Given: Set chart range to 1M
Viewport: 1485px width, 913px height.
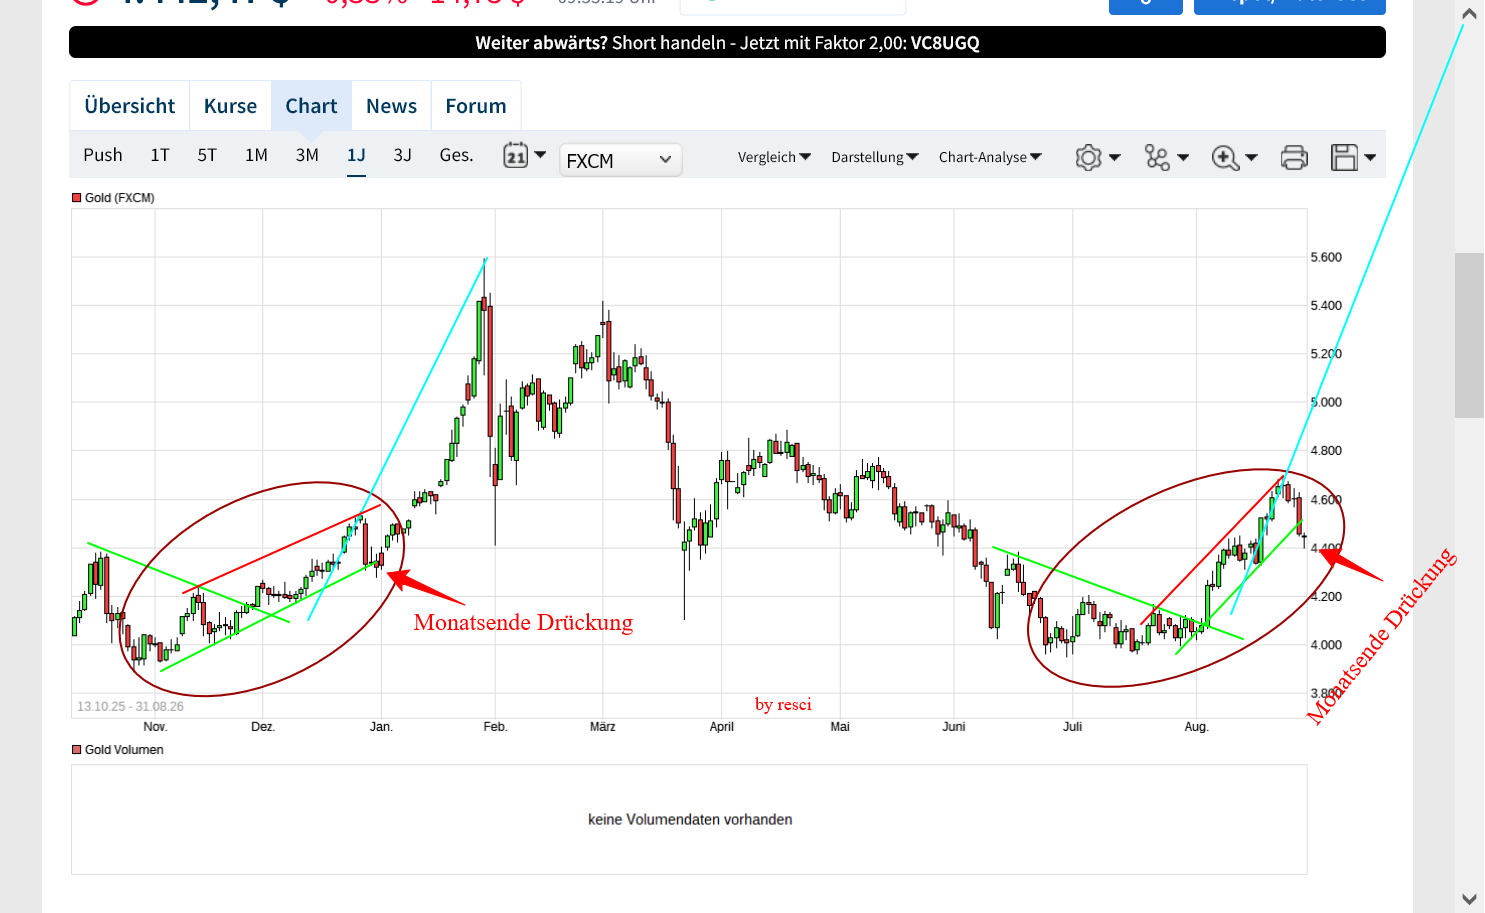Looking at the screenshot, I should pos(256,155).
